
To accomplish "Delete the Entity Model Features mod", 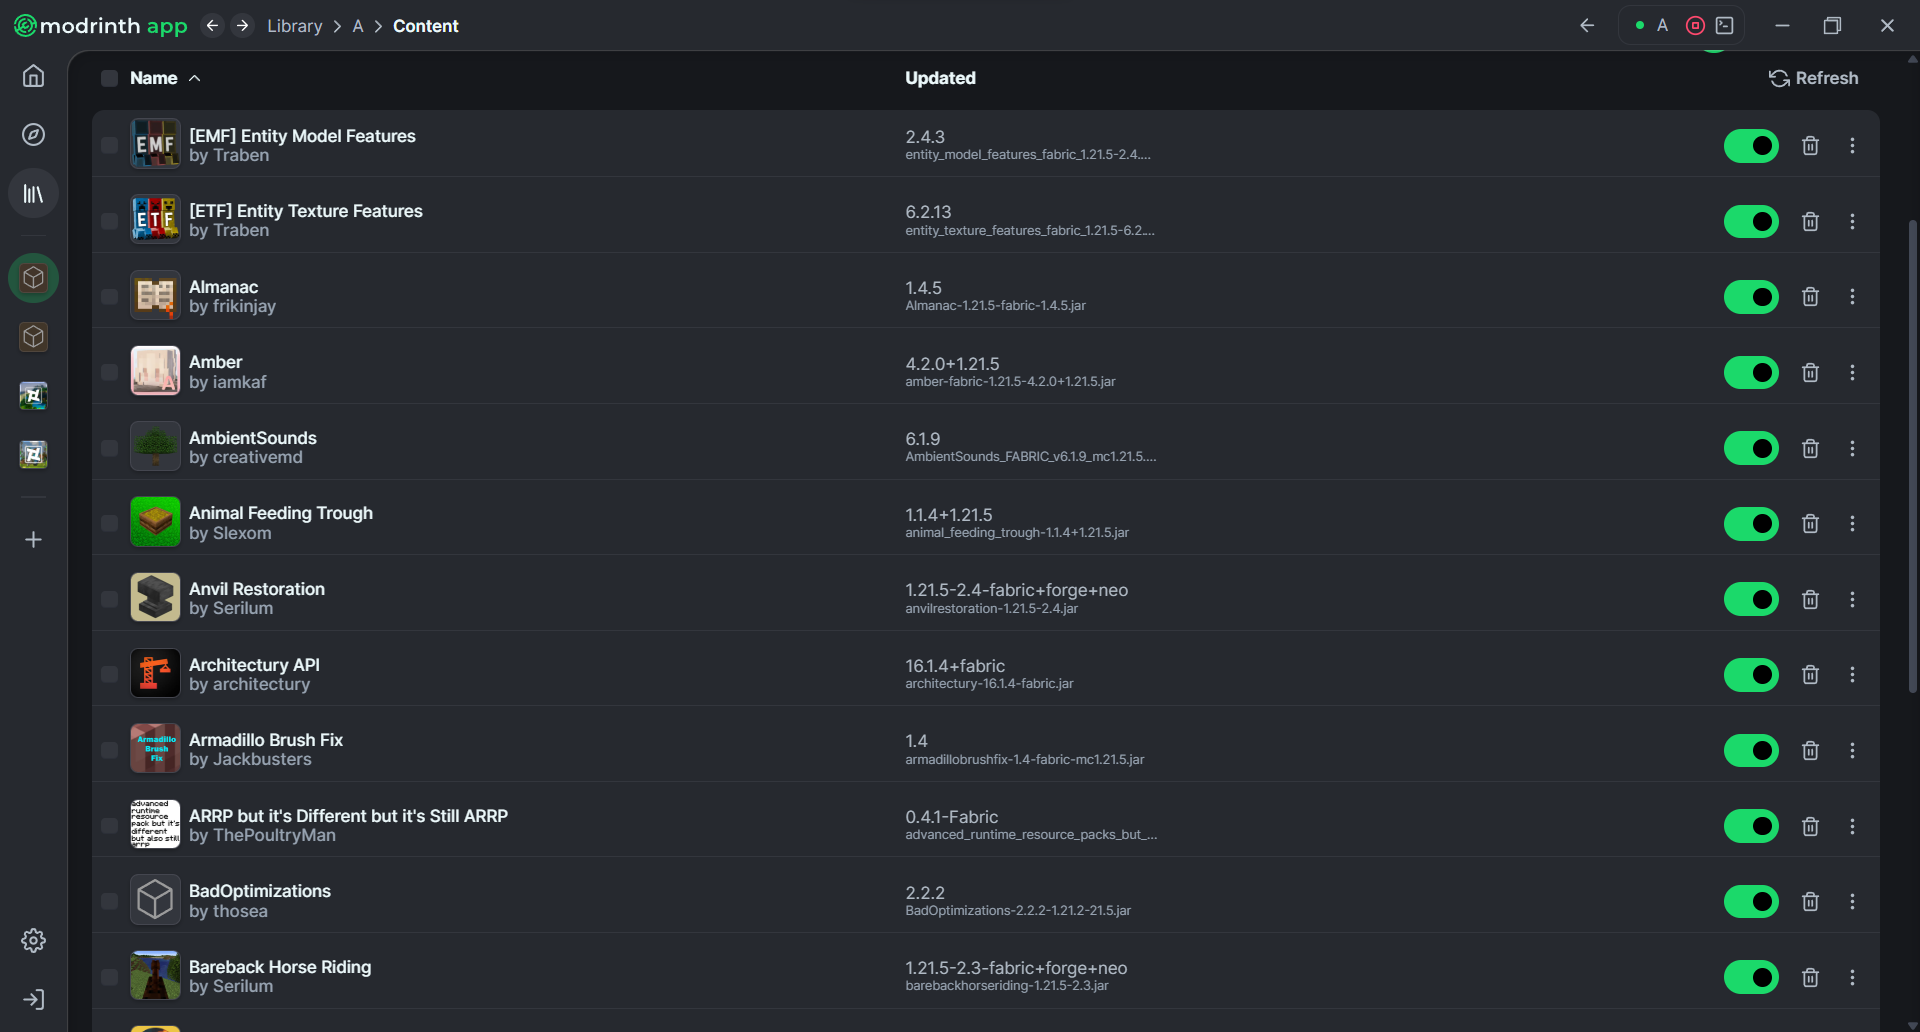I will 1810,146.
